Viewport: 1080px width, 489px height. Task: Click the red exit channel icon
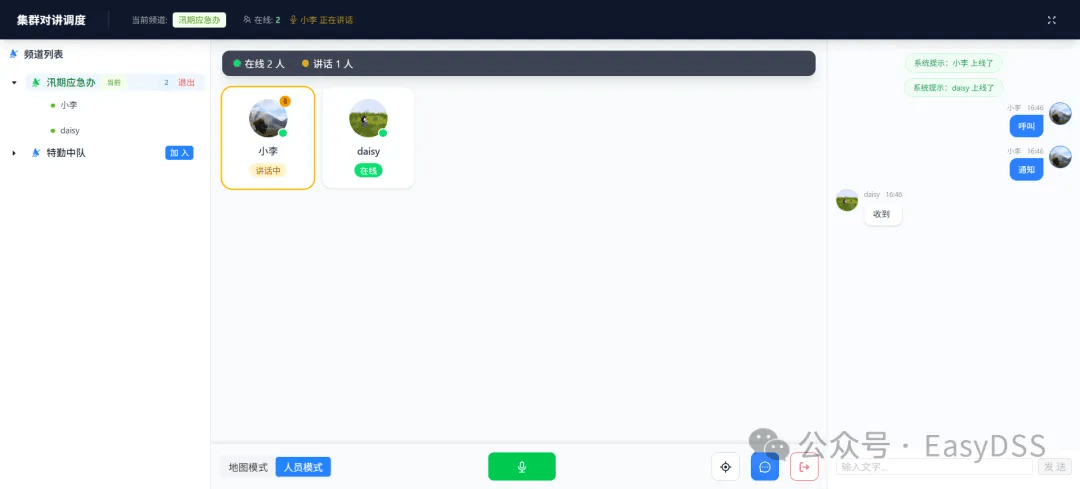pyautogui.click(x=804, y=467)
